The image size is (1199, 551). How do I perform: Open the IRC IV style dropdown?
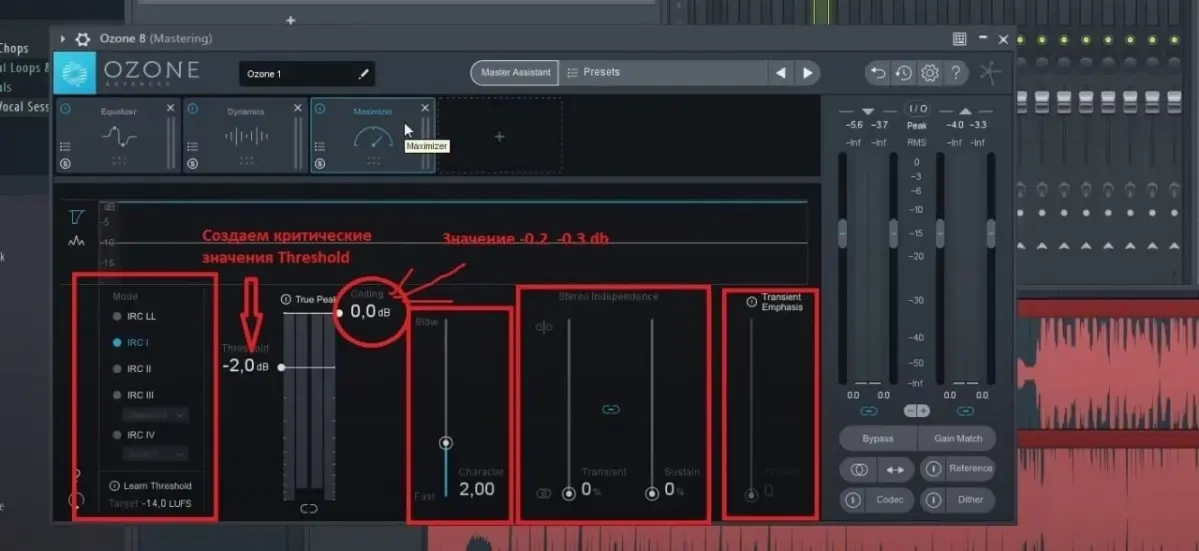(155, 454)
